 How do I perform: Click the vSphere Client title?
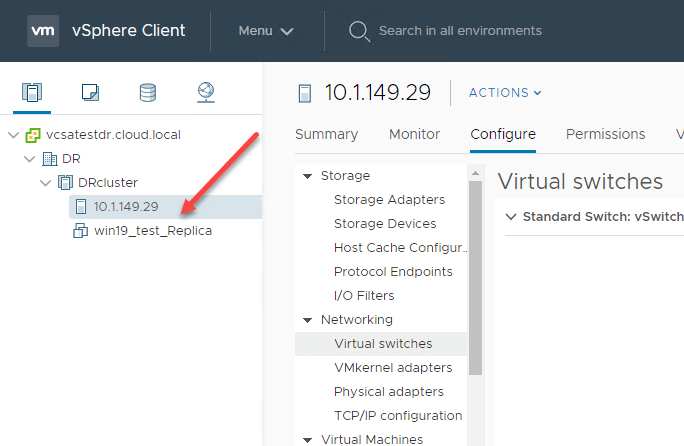[129, 31]
